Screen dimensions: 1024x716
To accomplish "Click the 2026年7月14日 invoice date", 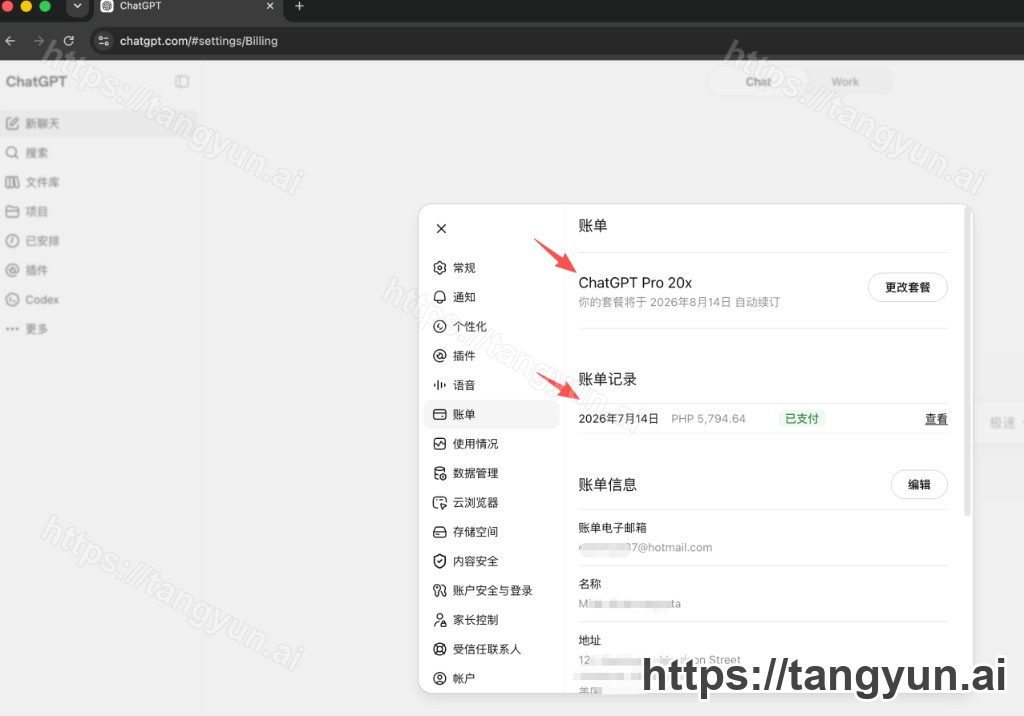I will coord(618,419).
